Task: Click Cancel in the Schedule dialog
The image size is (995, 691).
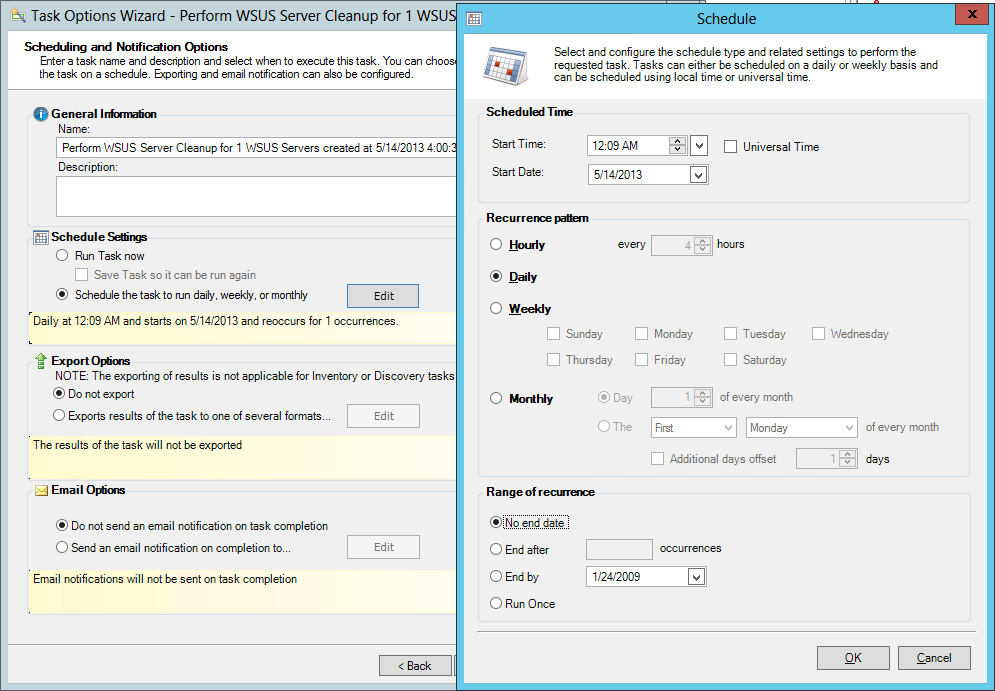Action: pyautogui.click(x=934, y=658)
